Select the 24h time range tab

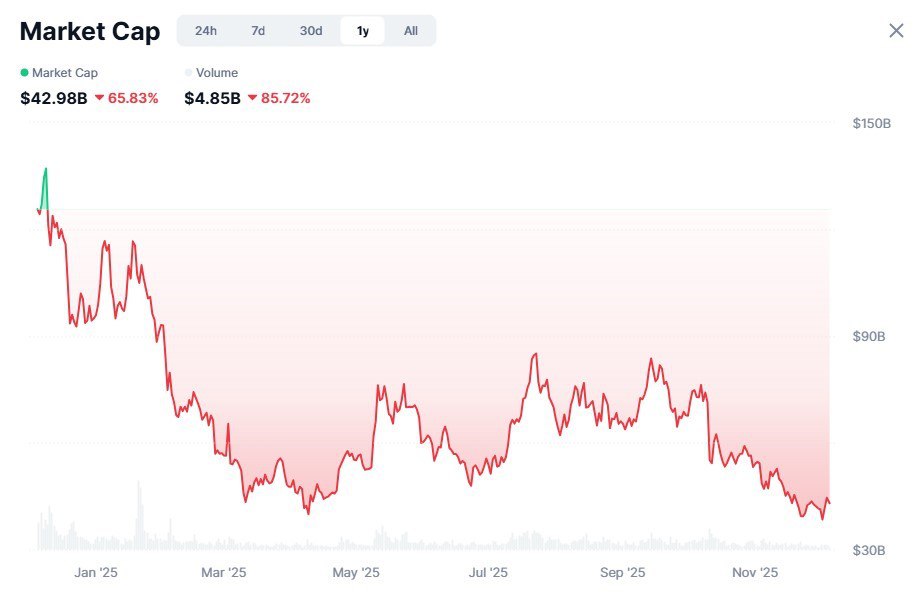[x=206, y=31]
